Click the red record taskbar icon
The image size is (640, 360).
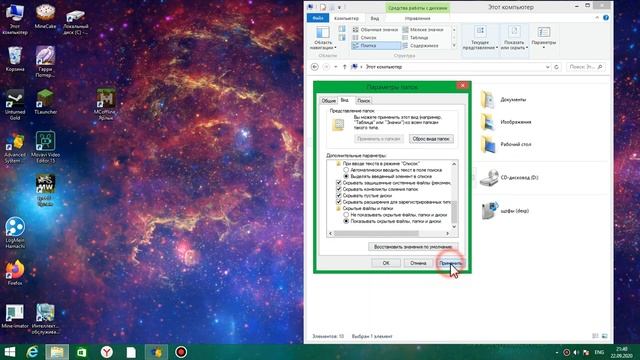(181, 352)
